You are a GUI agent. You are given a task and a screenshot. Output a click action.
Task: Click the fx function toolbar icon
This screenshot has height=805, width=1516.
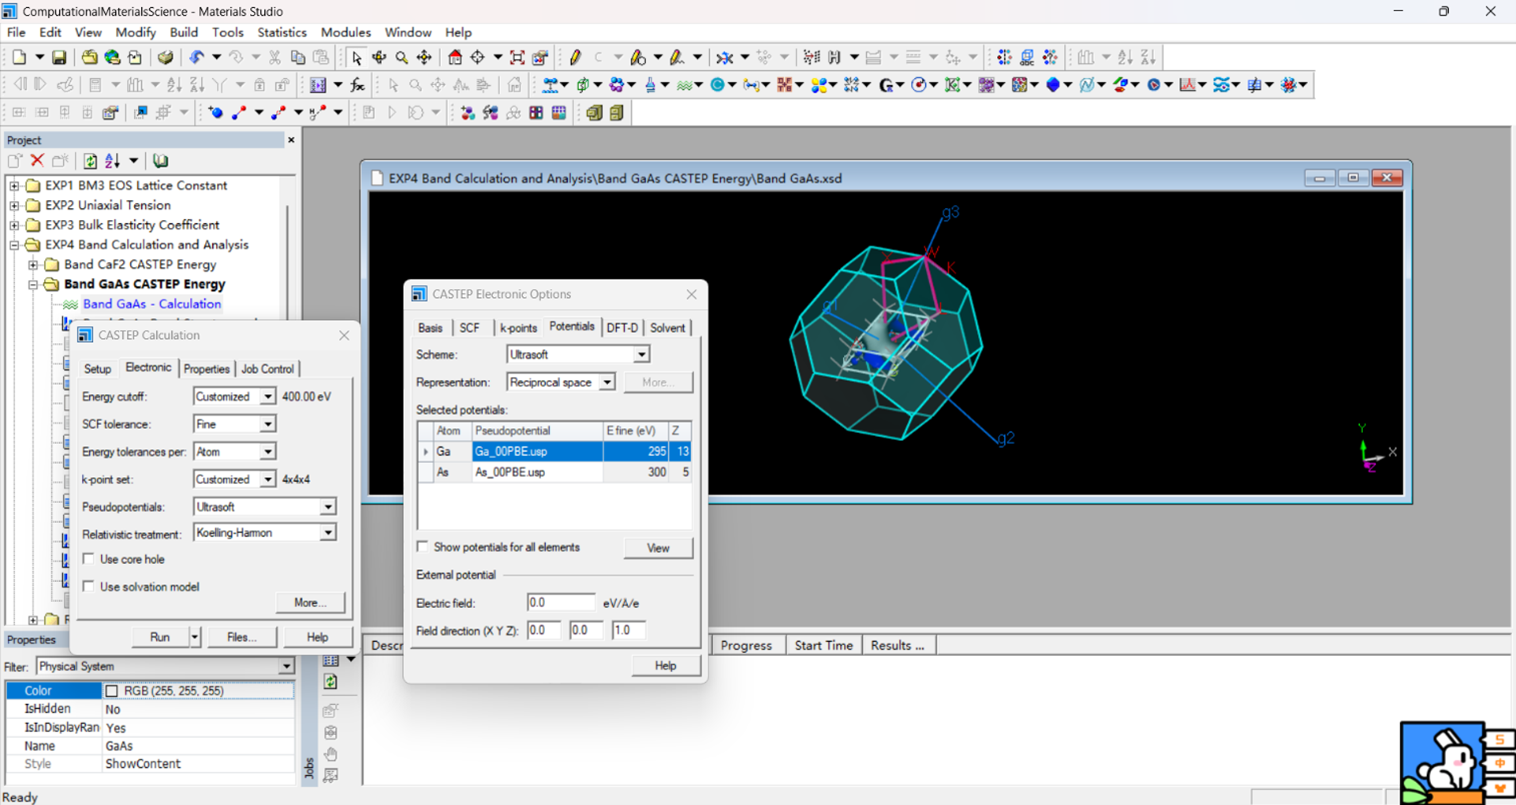click(357, 85)
